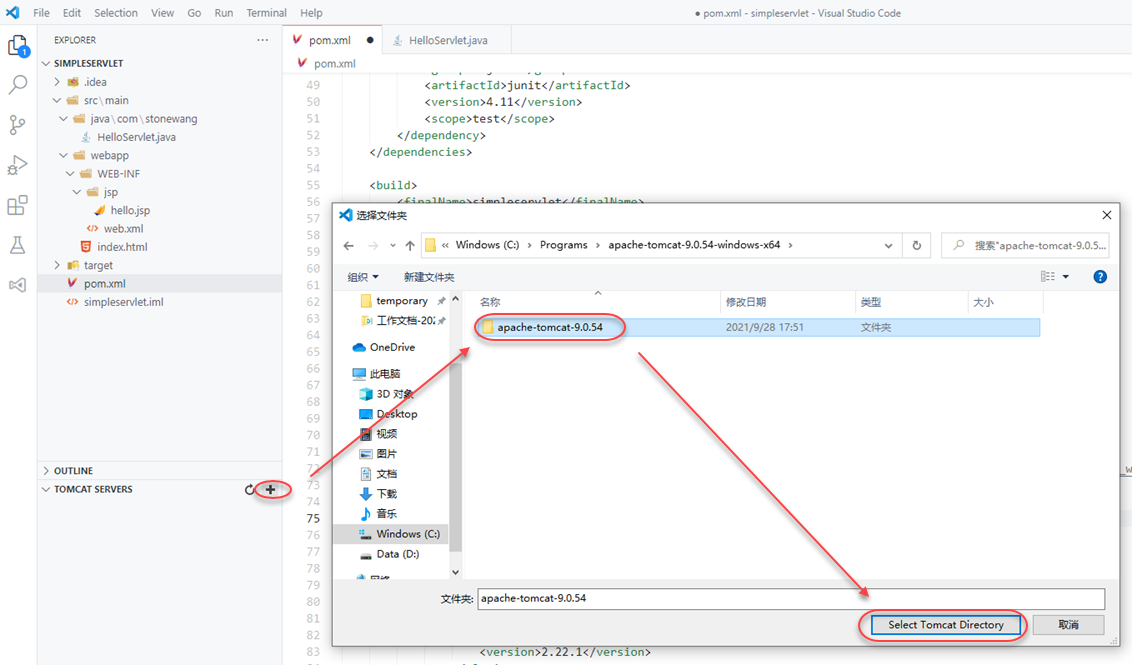Open index.html in the explorer tree

pos(122,247)
